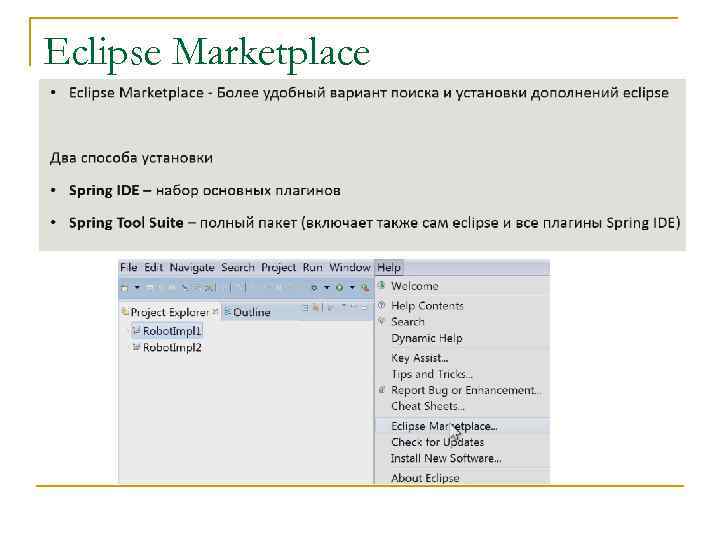The height and width of the screenshot is (540, 720).
Task: Expand the Run dropdown arrow
Action: click(x=352, y=287)
